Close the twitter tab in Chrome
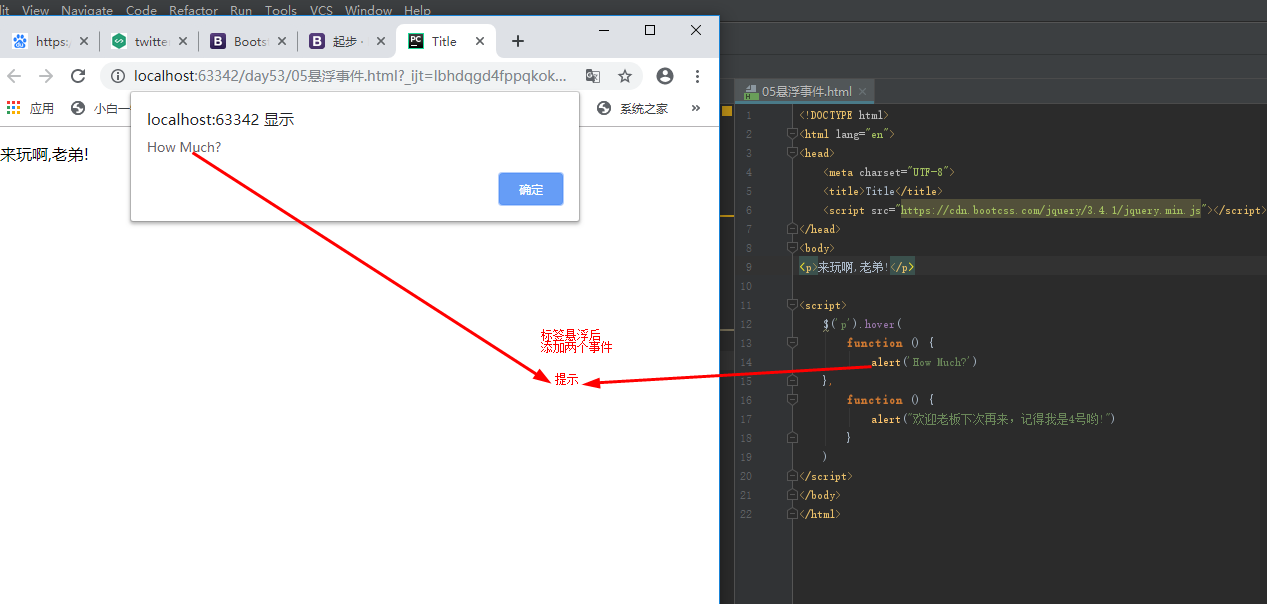 click(x=183, y=41)
